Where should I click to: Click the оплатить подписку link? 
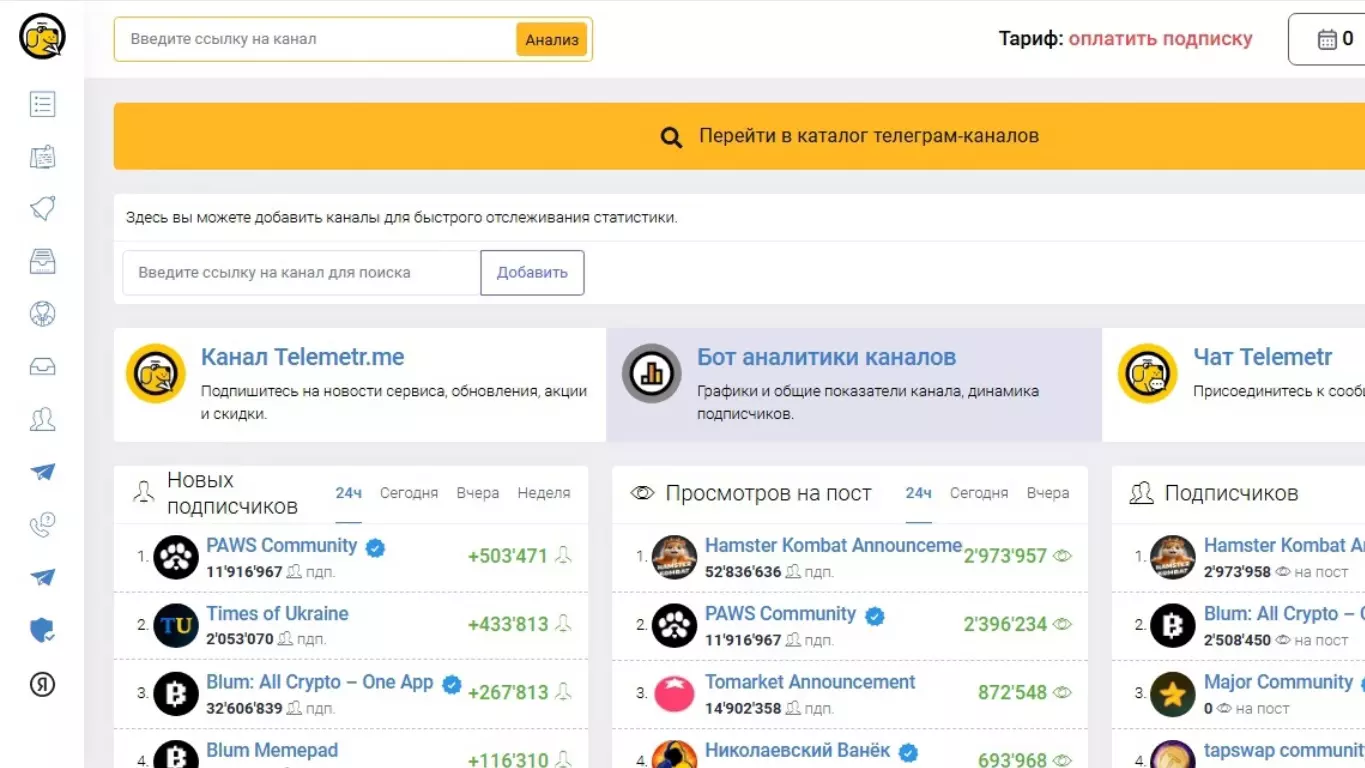tap(1160, 39)
